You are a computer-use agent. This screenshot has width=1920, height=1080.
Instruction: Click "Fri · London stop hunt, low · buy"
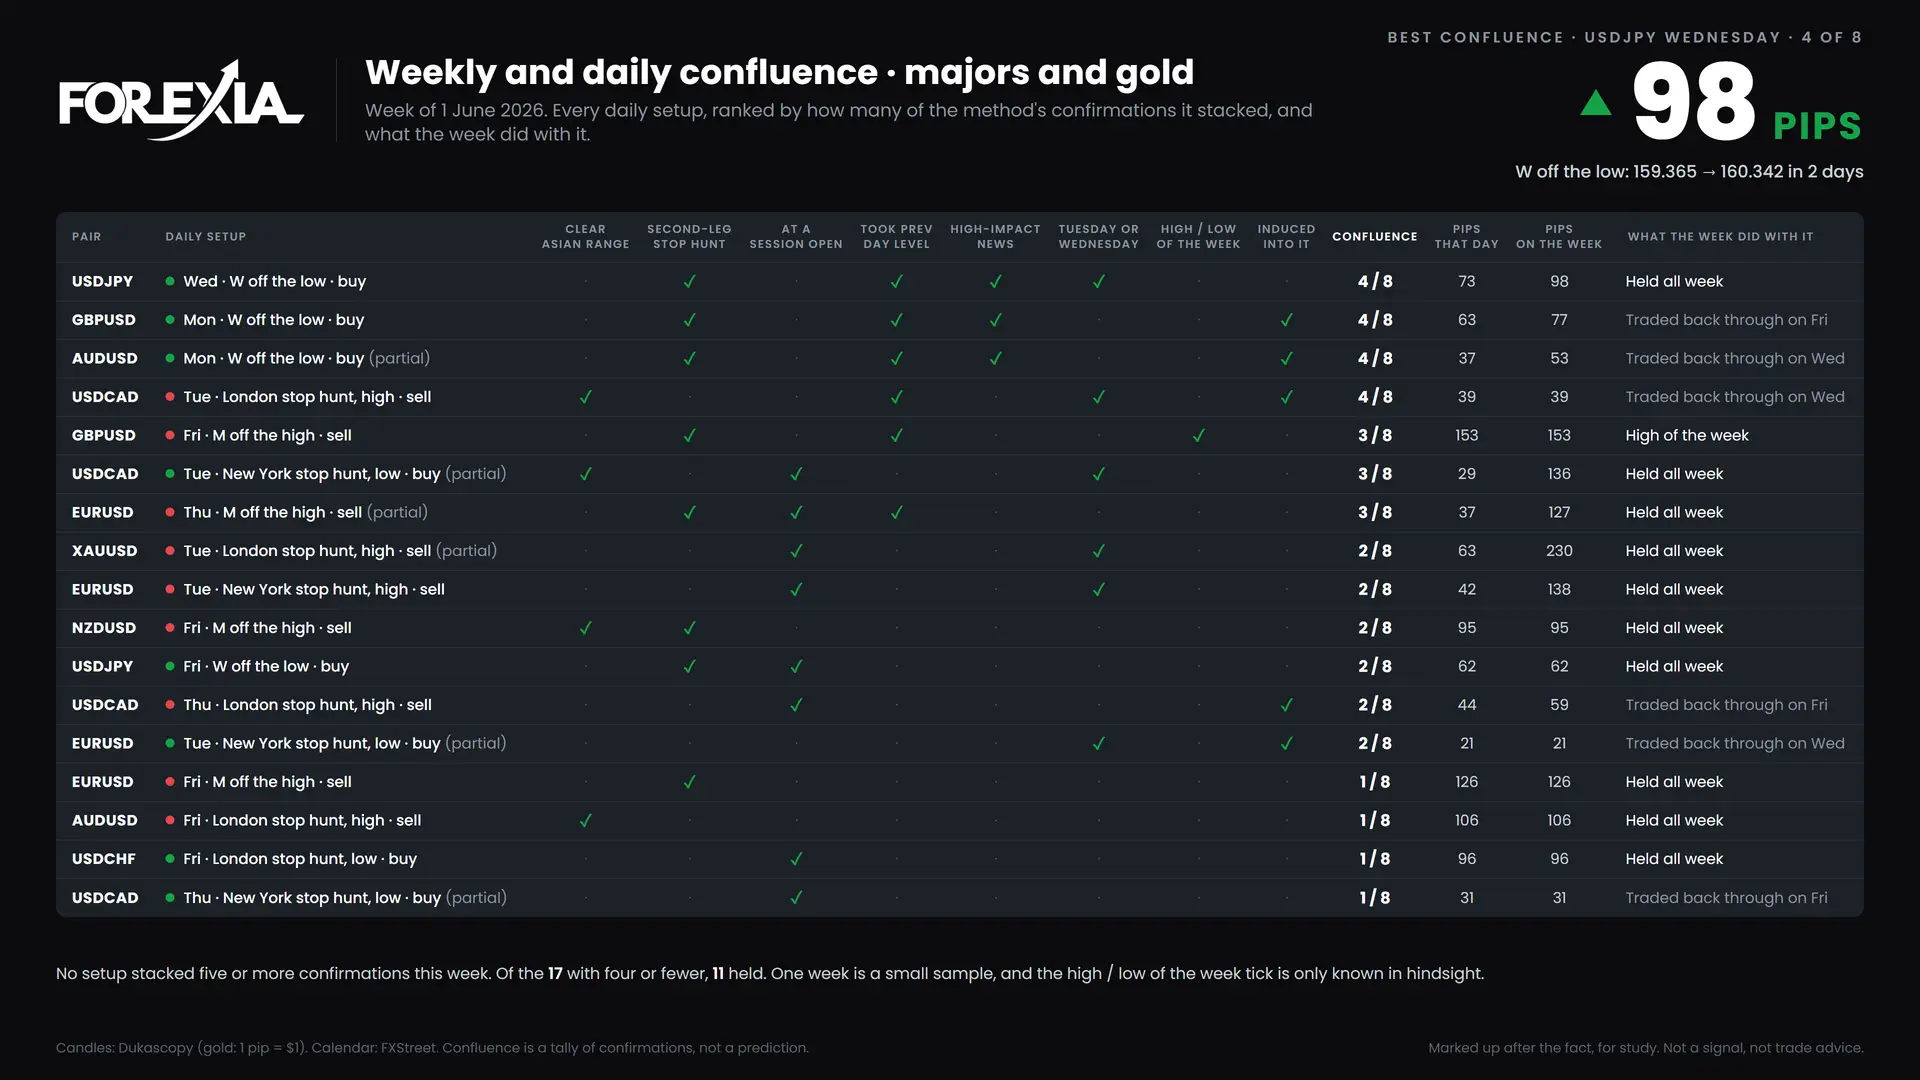[x=300, y=859]
